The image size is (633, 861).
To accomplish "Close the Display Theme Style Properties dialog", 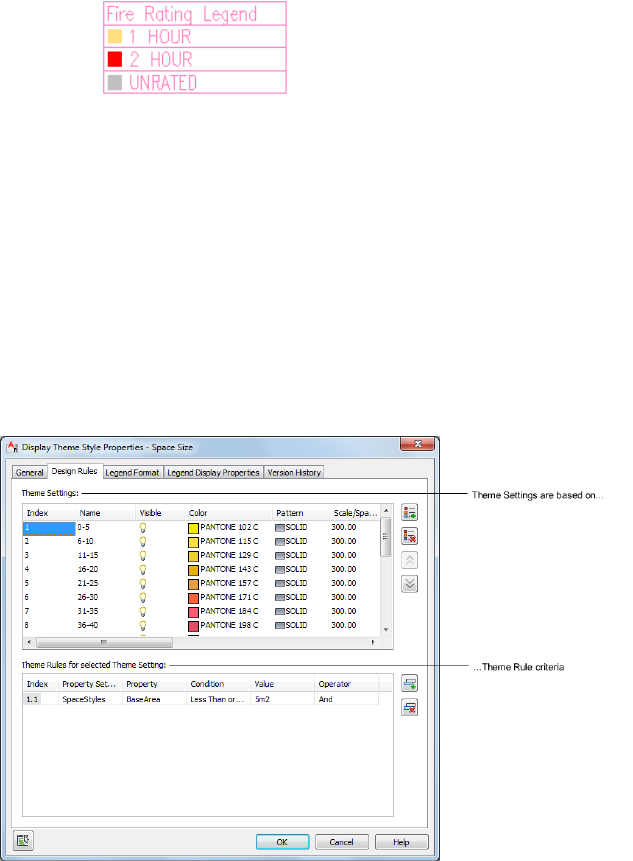I will pos(418,444).
